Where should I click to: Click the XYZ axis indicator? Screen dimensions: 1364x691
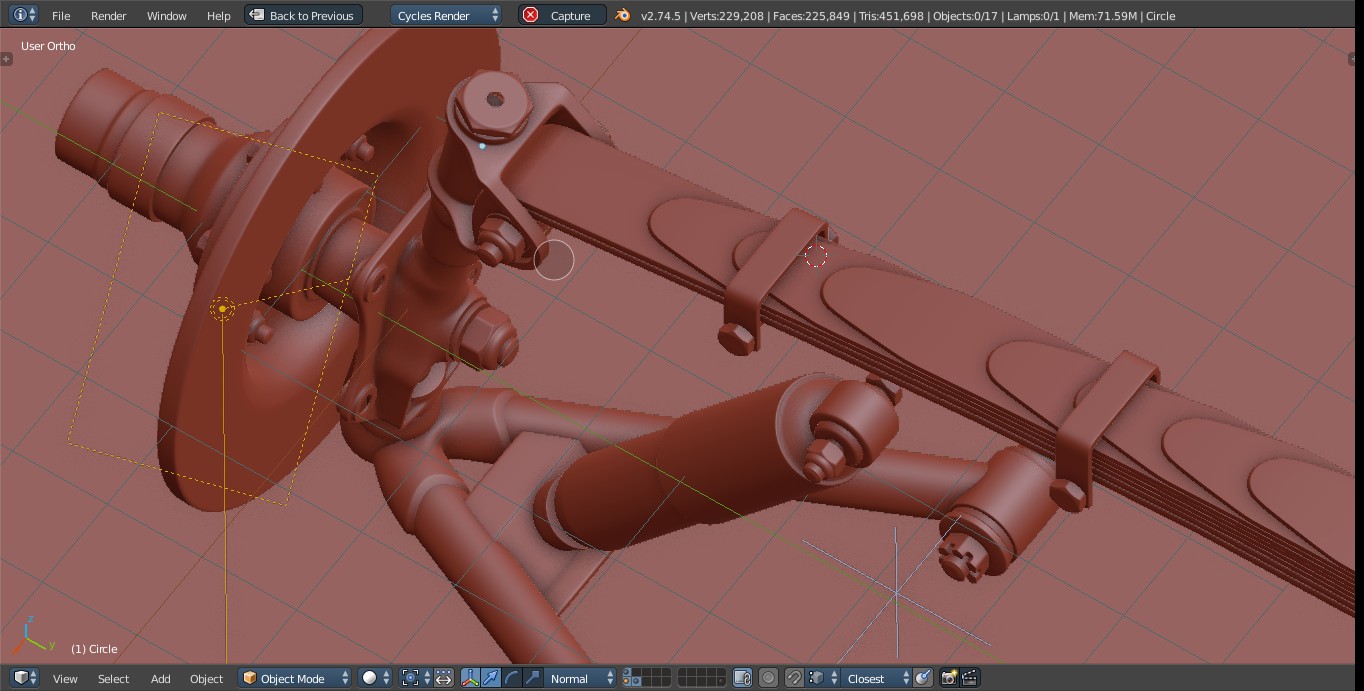pyautogui.click(x=35, y=635)
